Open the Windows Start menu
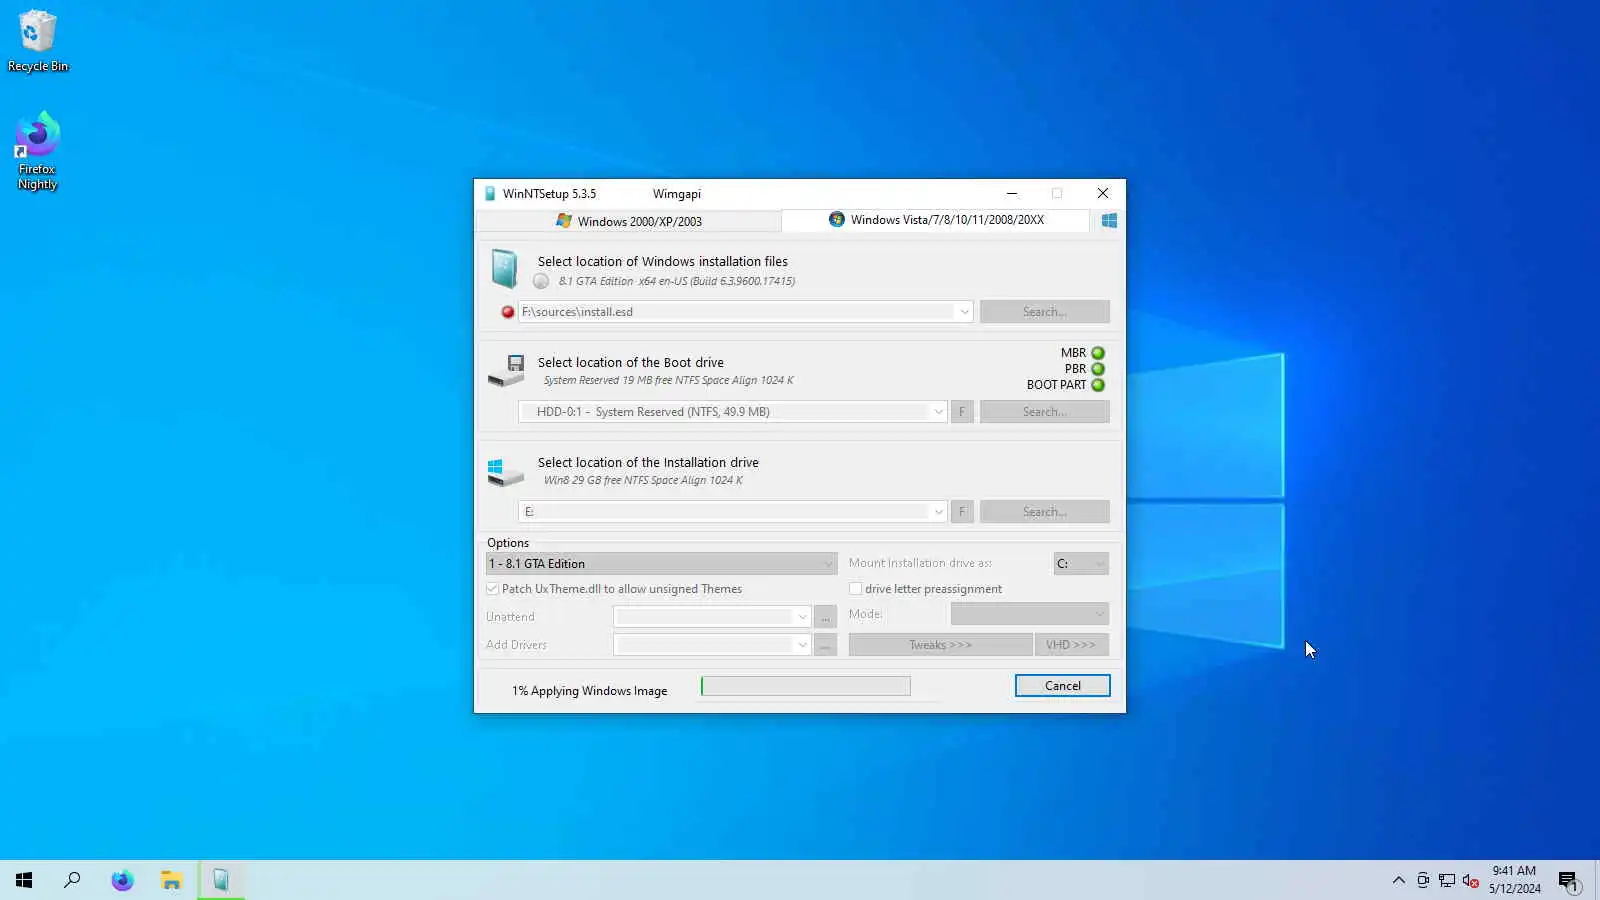This screenshot has height=900, width=1600. [x=24, y=880]
